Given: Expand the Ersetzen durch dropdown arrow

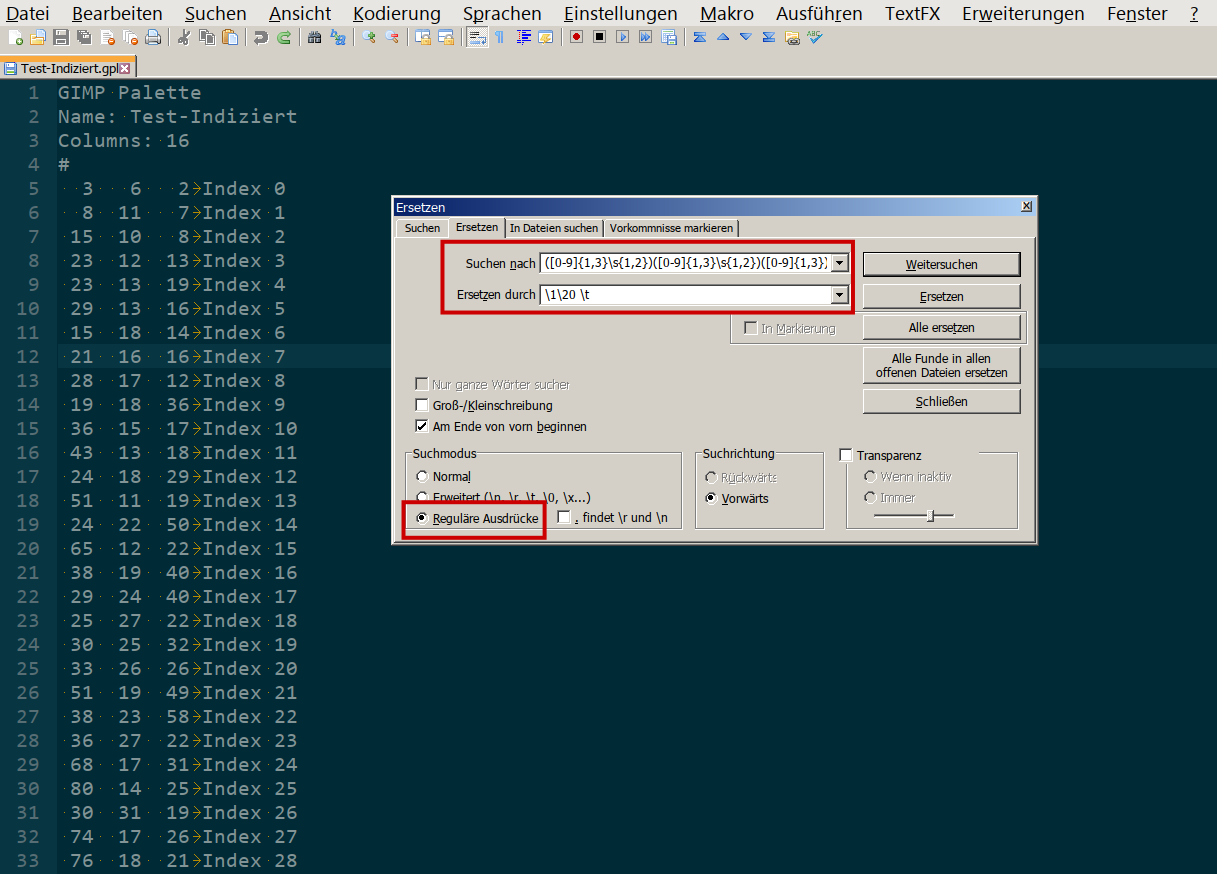Looking at the screenshot, I should pyautogui.click(x=839, y=295).
